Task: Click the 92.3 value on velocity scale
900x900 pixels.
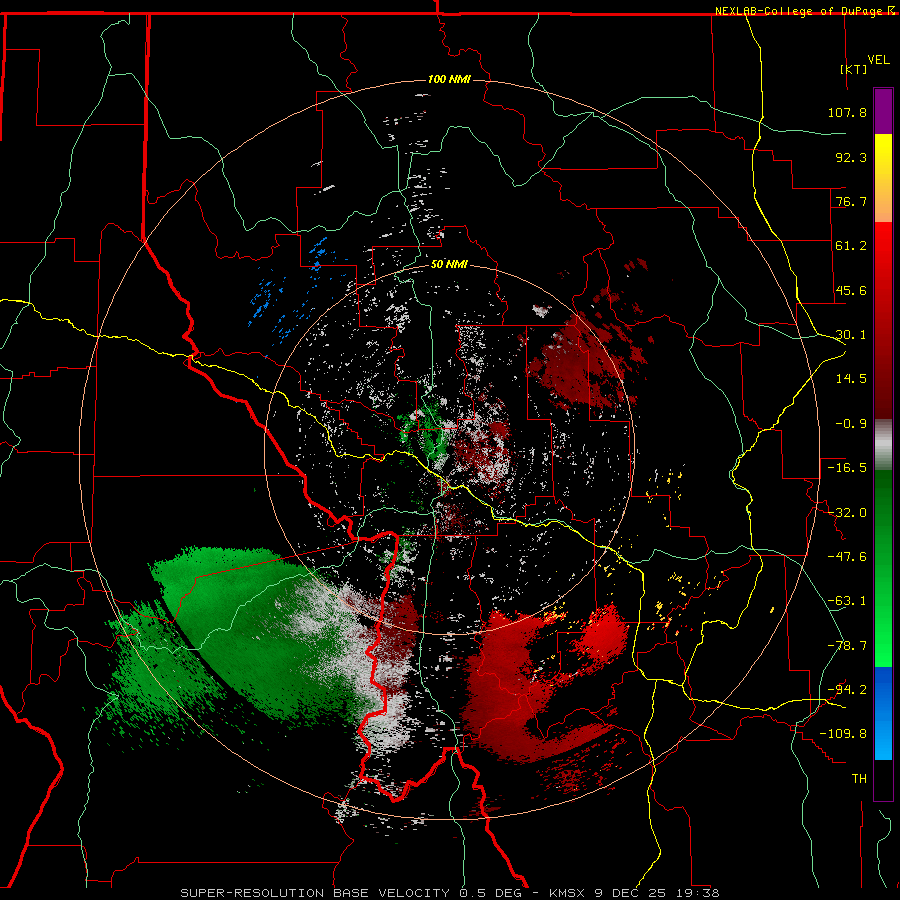Action: point(851,157)
